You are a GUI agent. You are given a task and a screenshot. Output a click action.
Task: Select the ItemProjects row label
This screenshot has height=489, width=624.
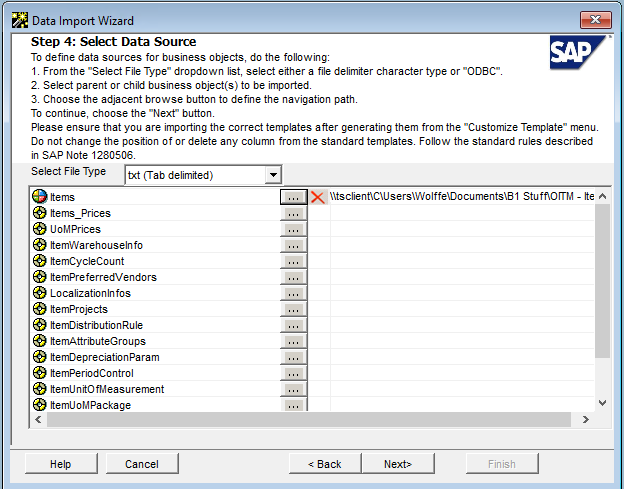79,310
